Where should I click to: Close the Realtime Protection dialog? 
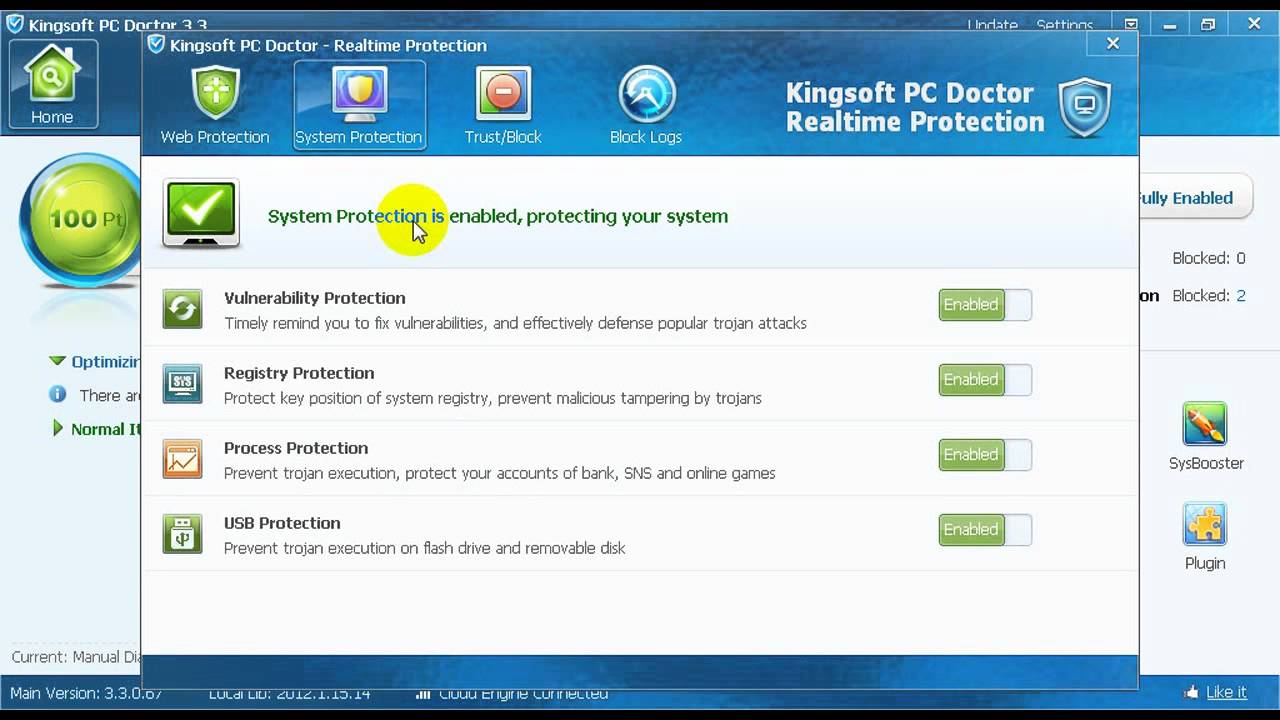1113,43
